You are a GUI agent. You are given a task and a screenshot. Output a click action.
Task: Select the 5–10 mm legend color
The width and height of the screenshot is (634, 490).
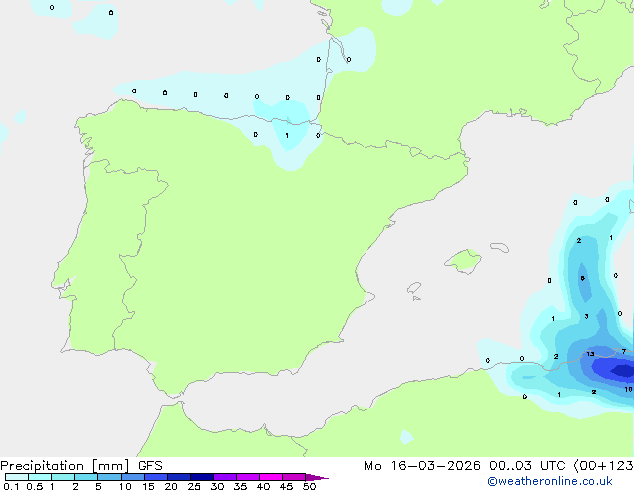(109, 477)
